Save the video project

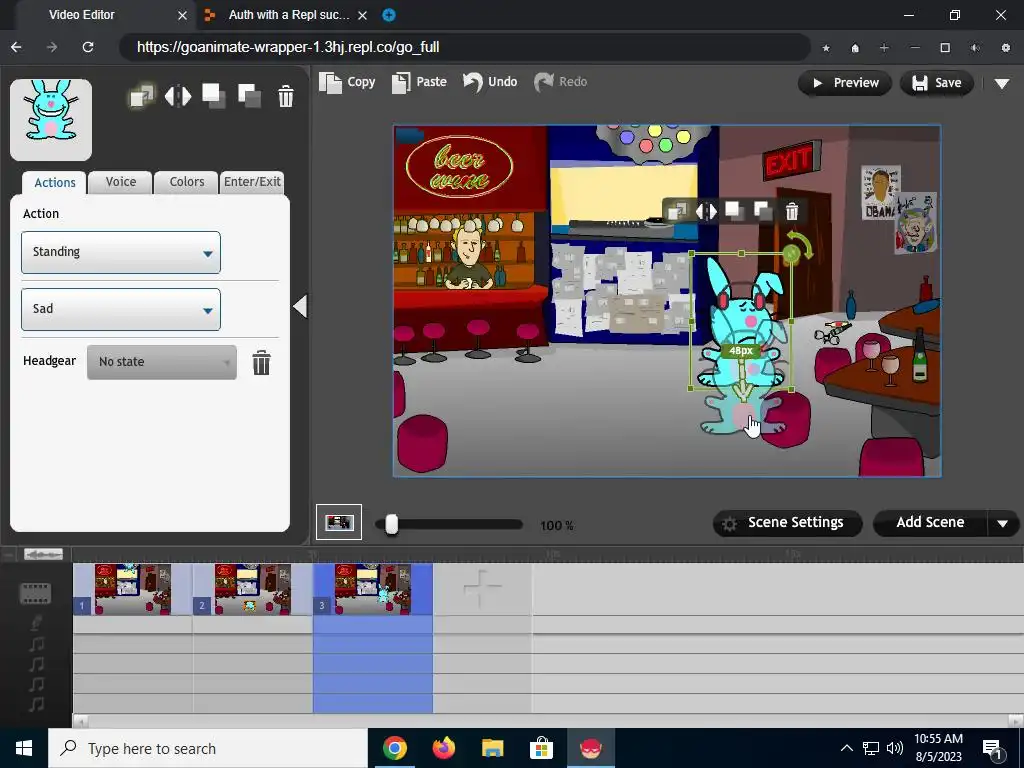pos(936,83)
